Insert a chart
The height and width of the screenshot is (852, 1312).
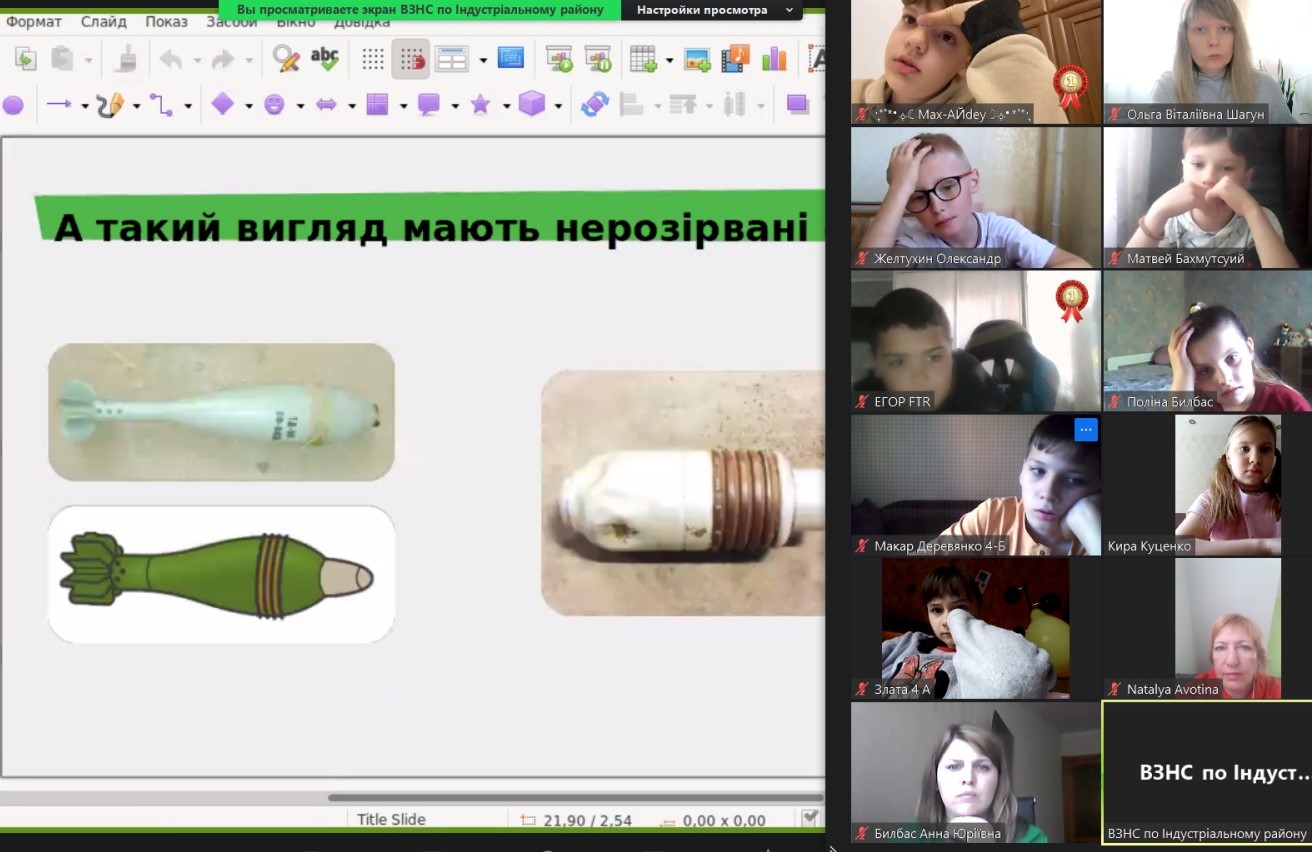[774, 60]
